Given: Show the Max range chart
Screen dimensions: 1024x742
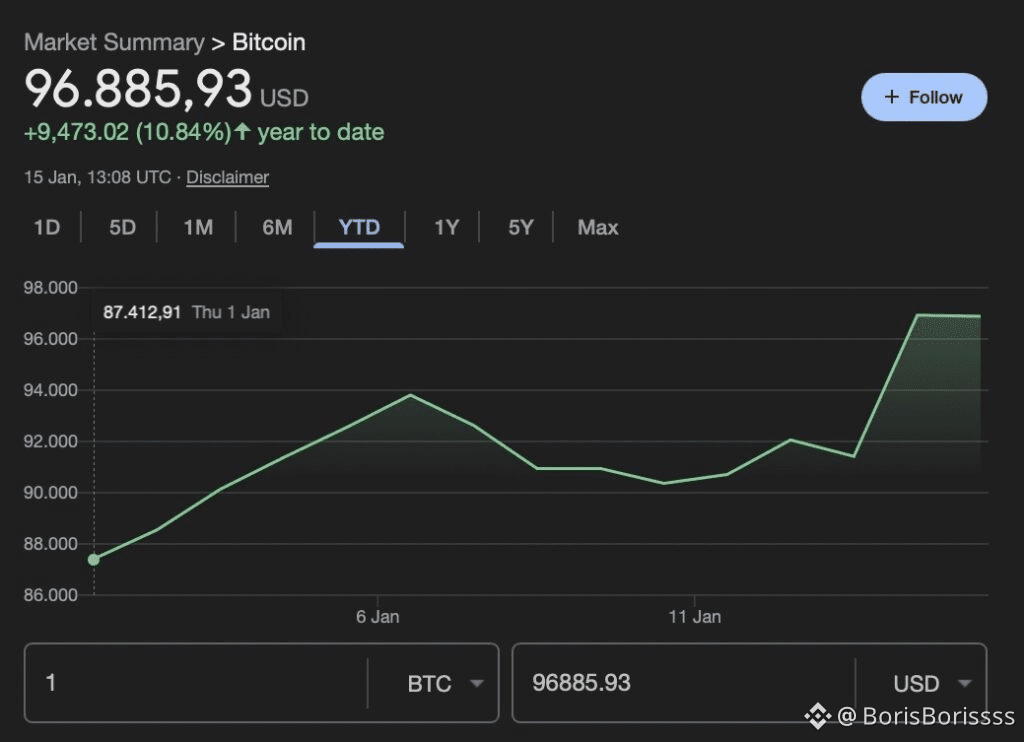Looking at the screenshot, I should tap(598, 227).
